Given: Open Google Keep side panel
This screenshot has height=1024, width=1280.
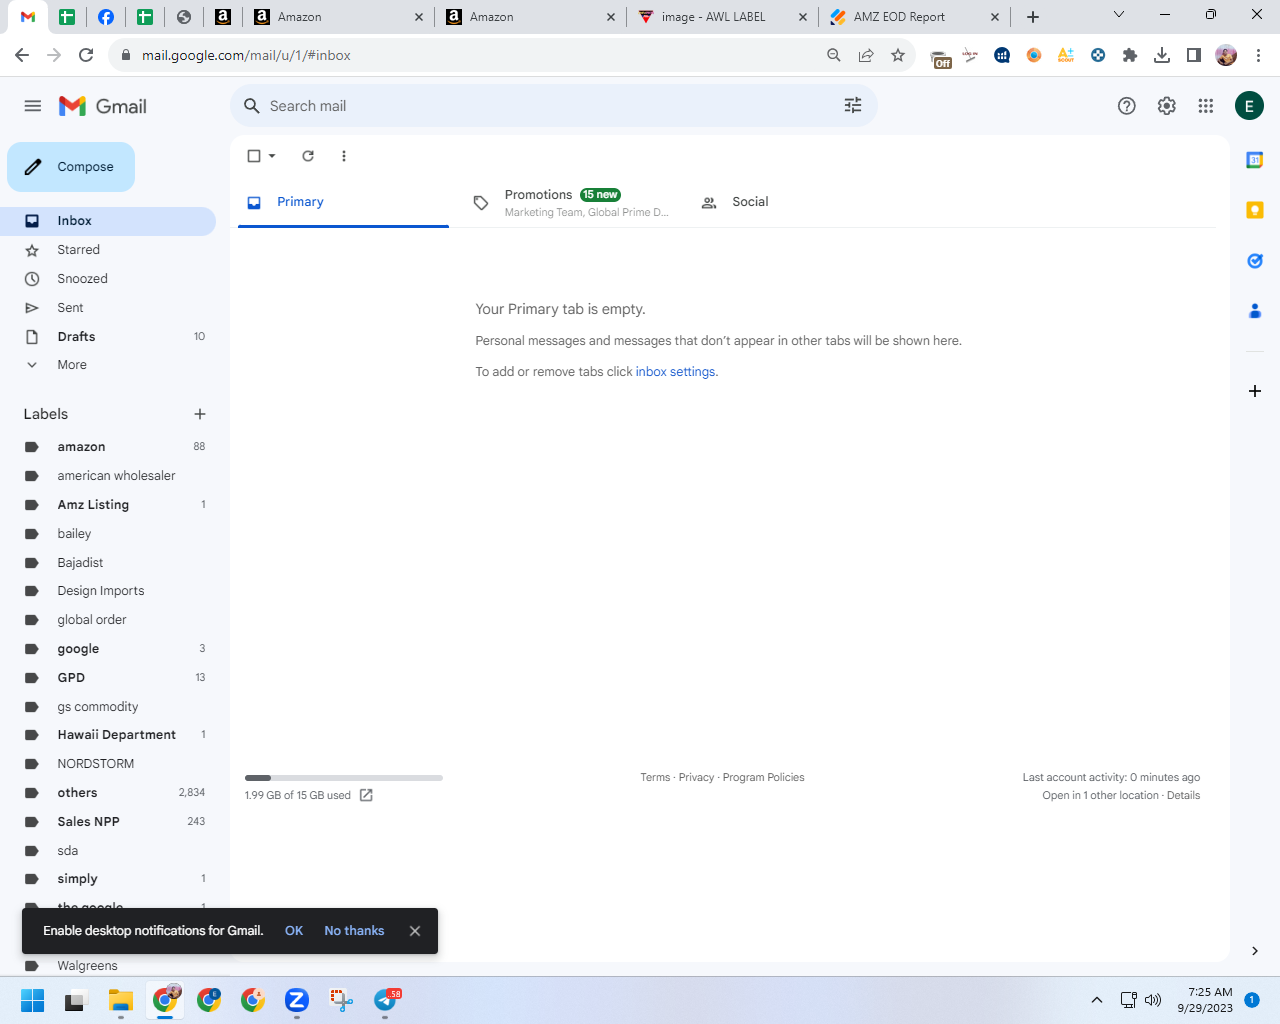Looking at the screenshot, I should tap(1255, 210).
